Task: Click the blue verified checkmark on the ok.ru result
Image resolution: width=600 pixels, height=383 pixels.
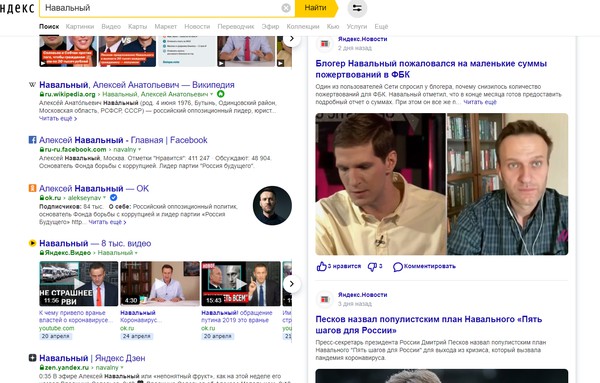Action: tap(113, 198)
